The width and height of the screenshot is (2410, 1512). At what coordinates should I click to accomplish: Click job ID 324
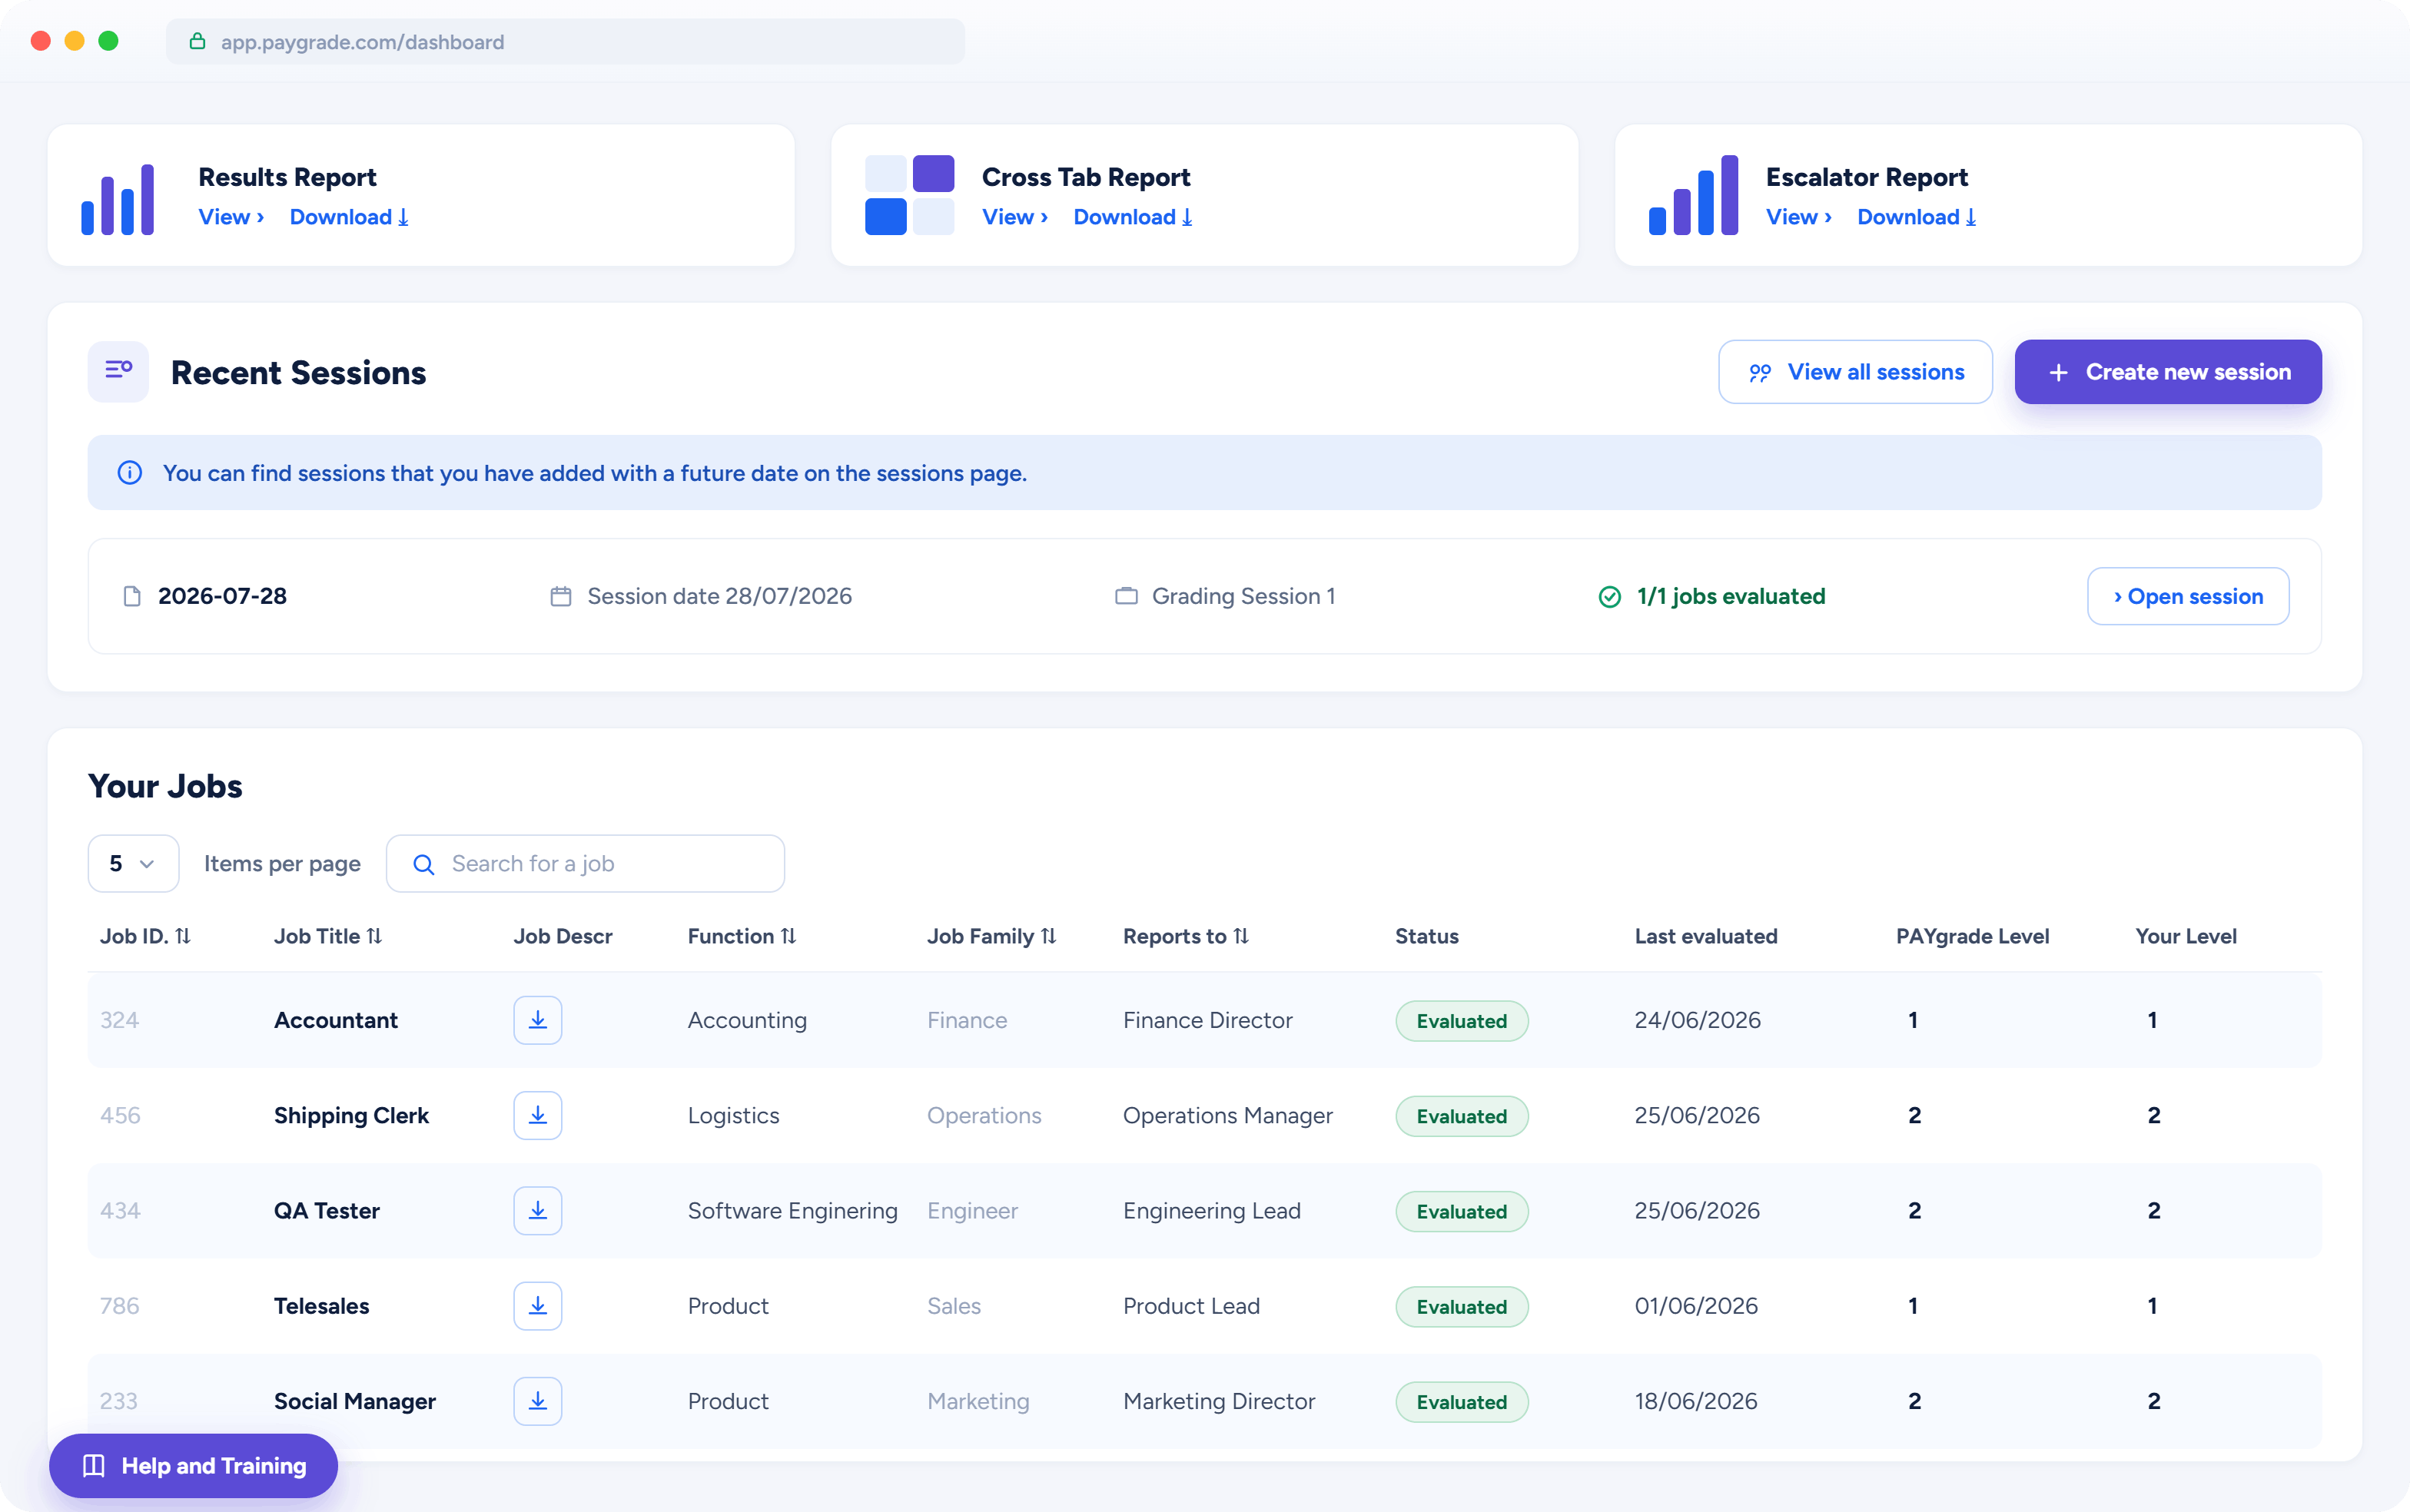119,1020
